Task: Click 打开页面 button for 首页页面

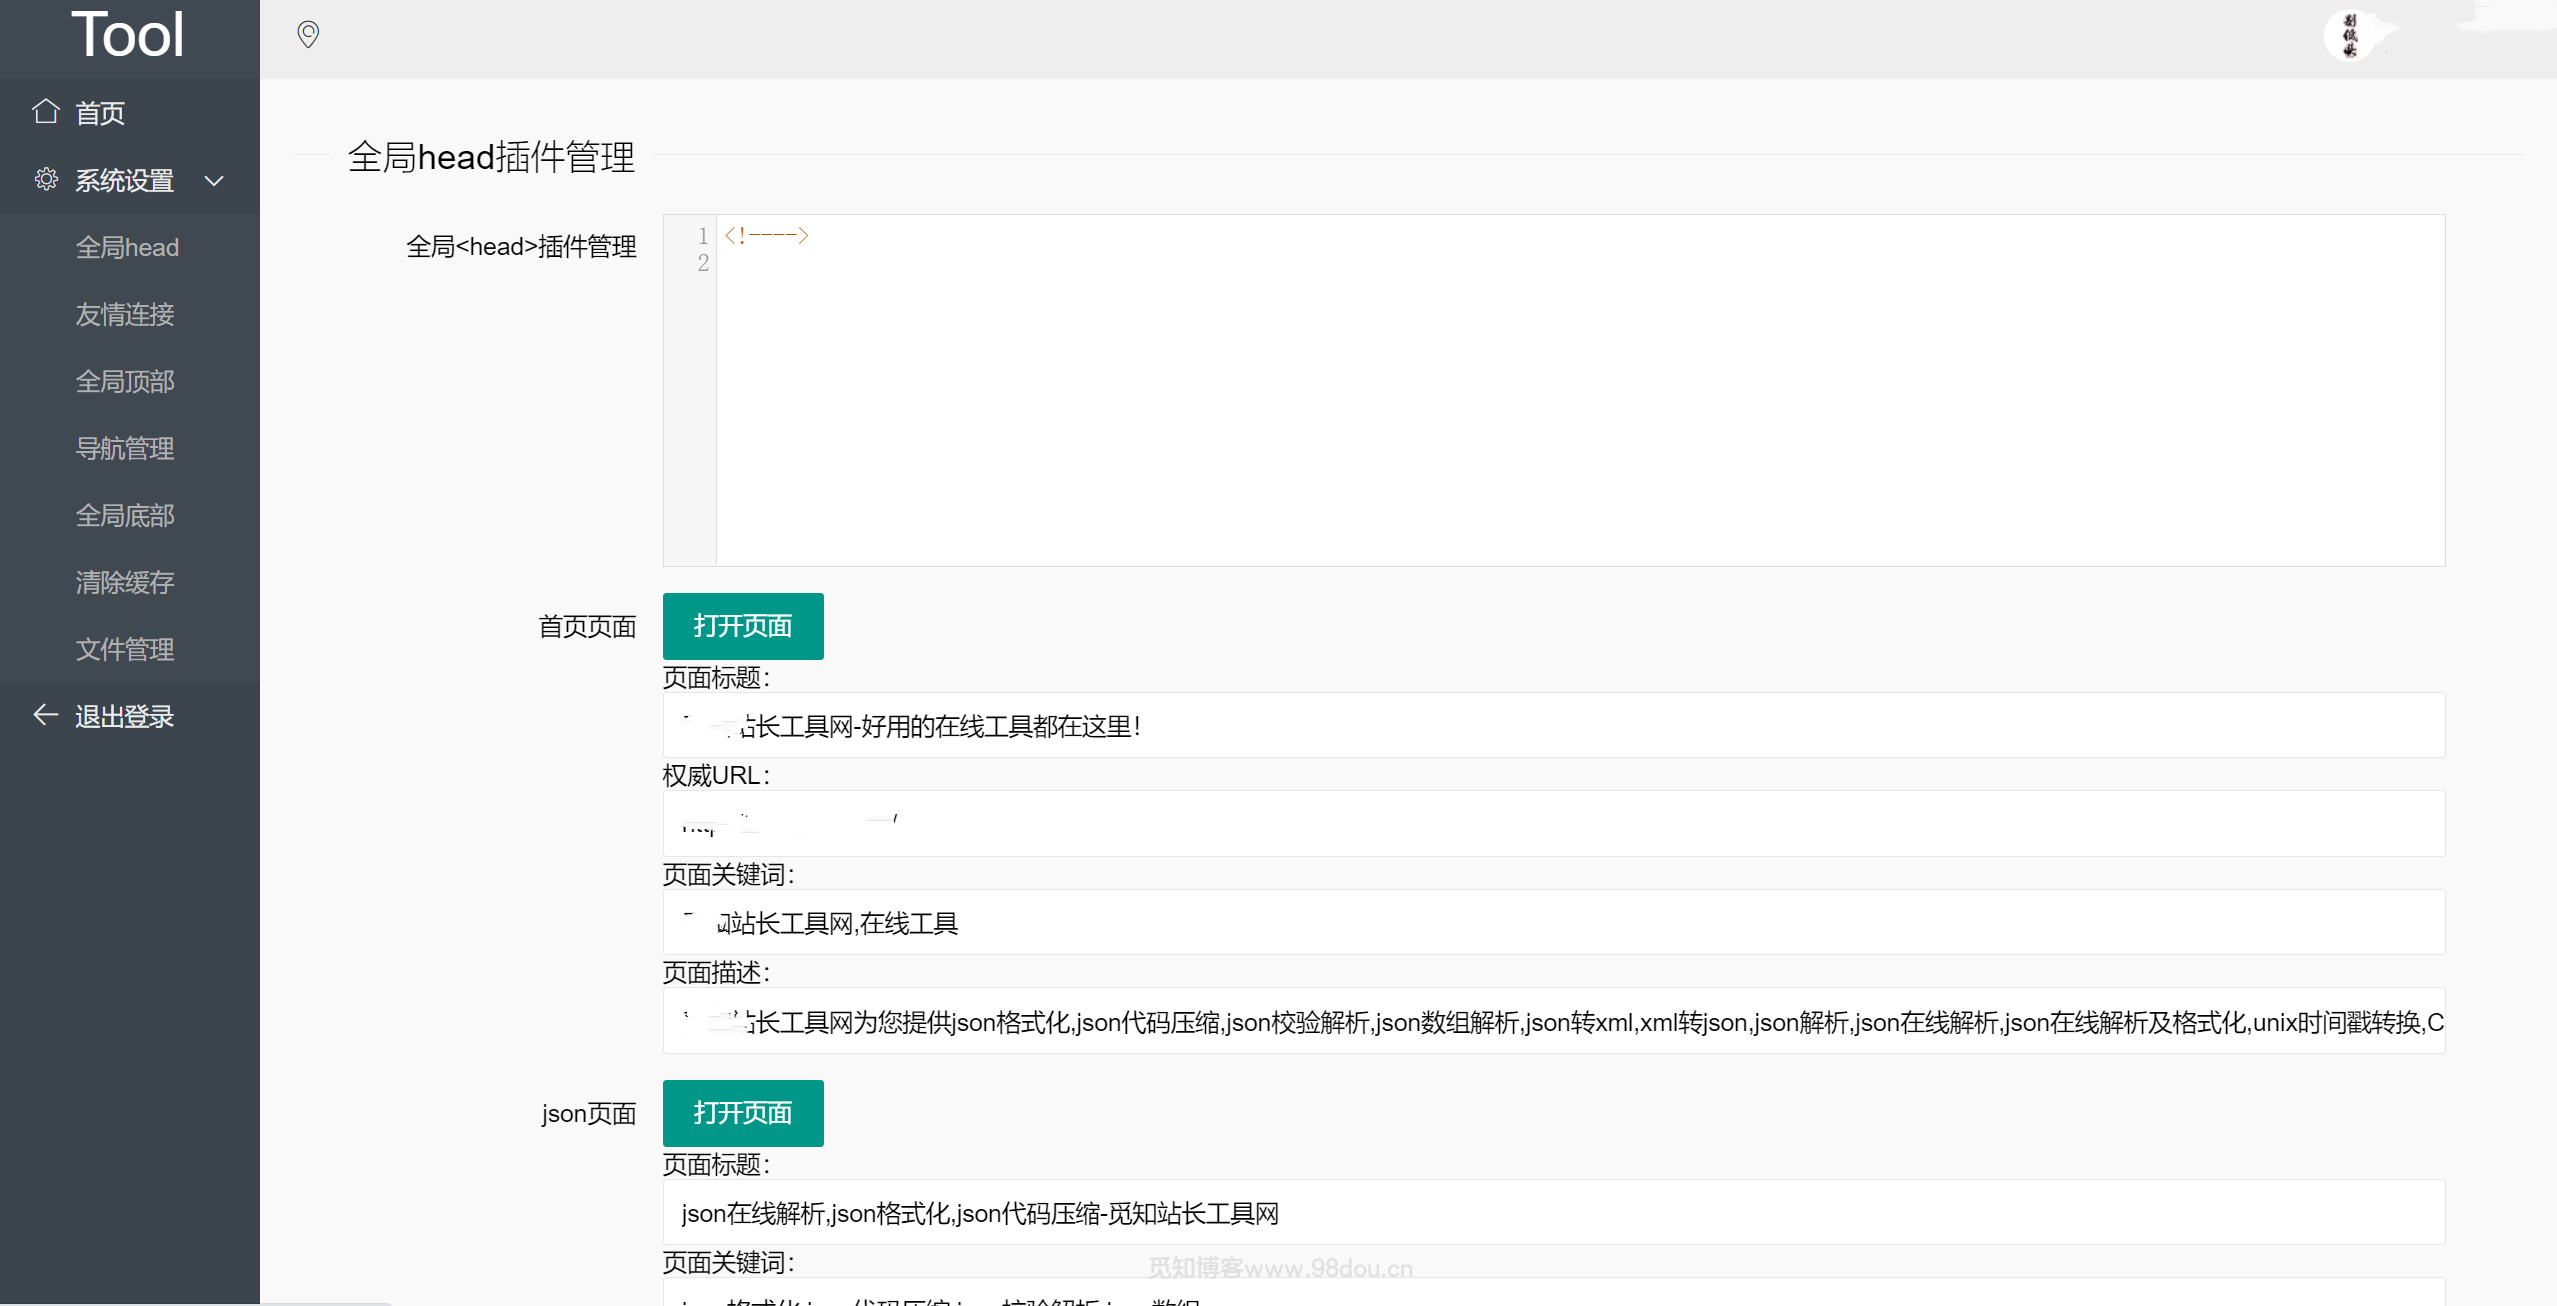Action: [x=743, y=626]
